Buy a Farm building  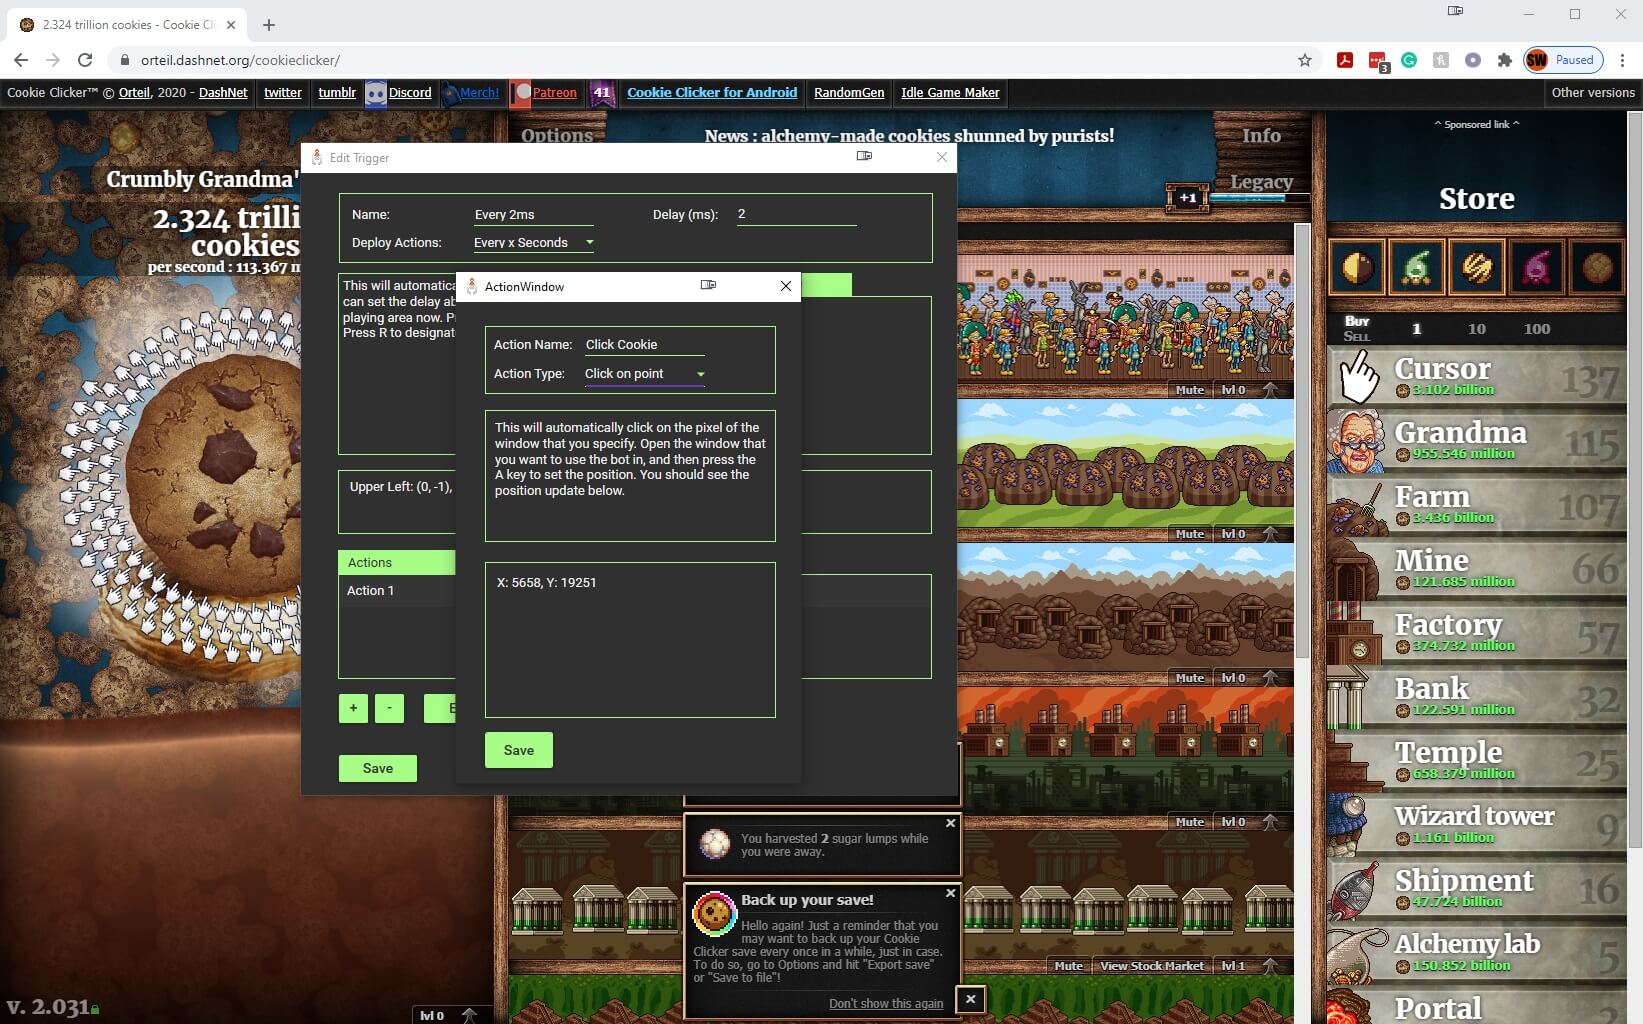(1477, 505)
